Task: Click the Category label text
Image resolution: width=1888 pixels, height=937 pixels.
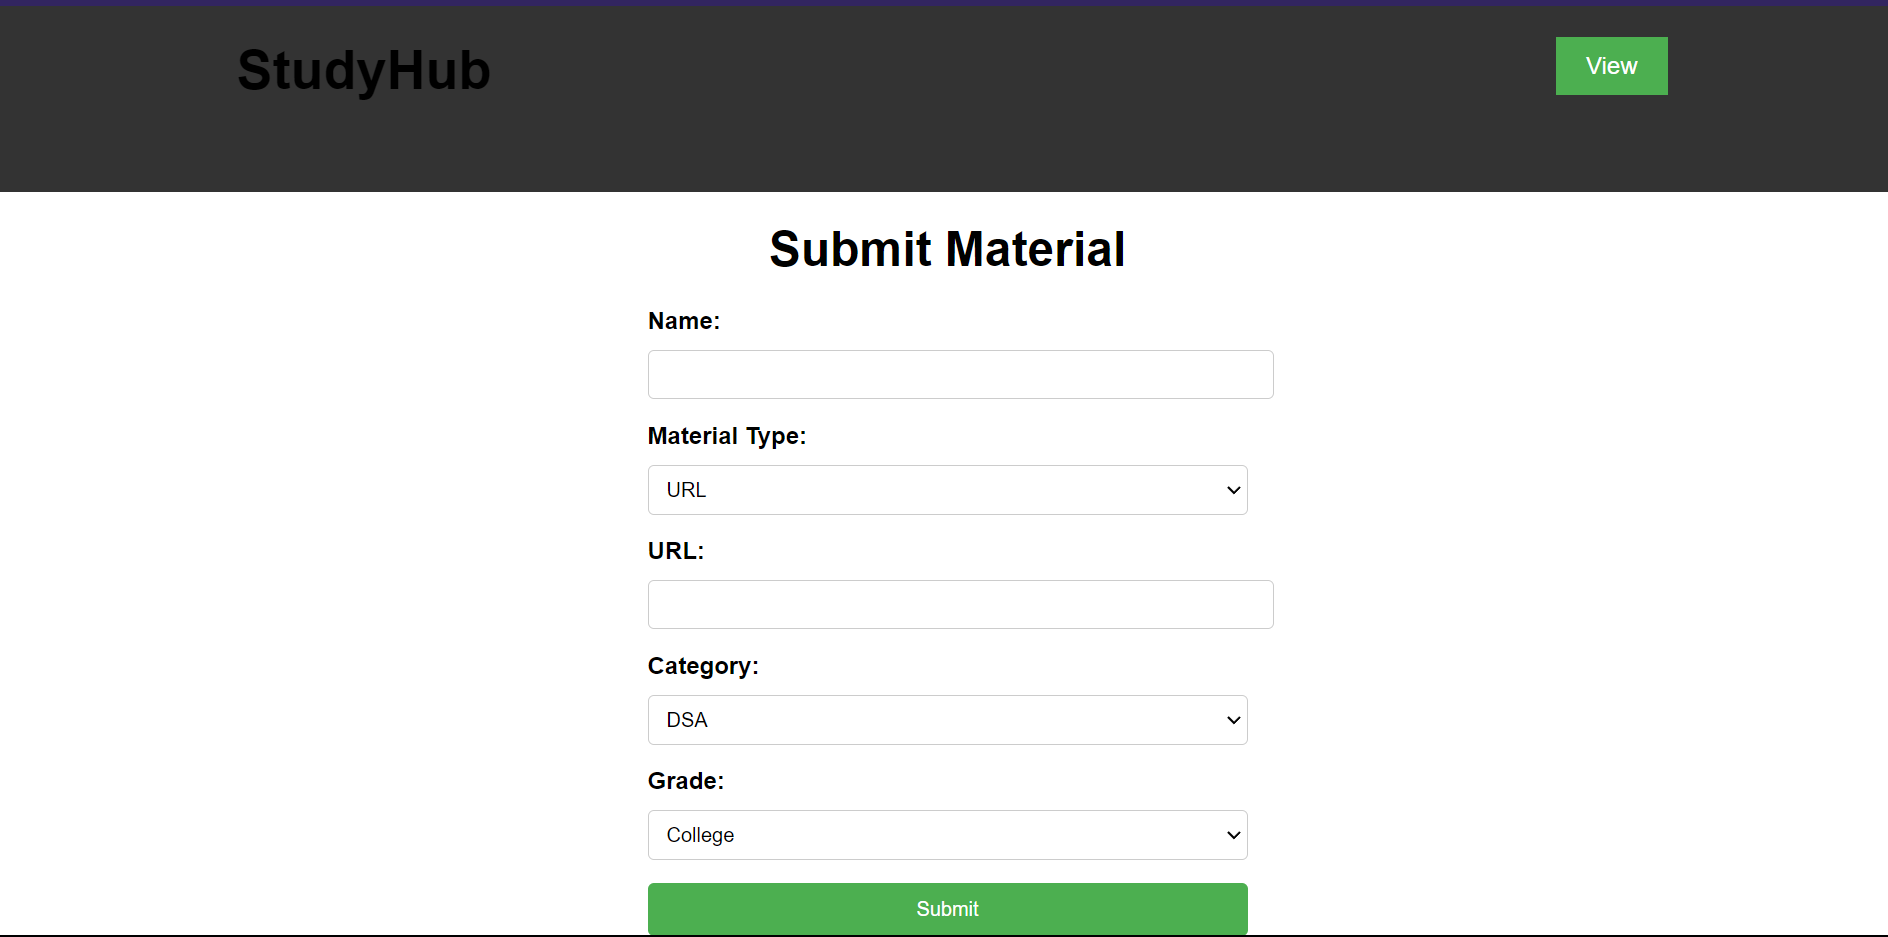Action: click(x=703, y=666)
